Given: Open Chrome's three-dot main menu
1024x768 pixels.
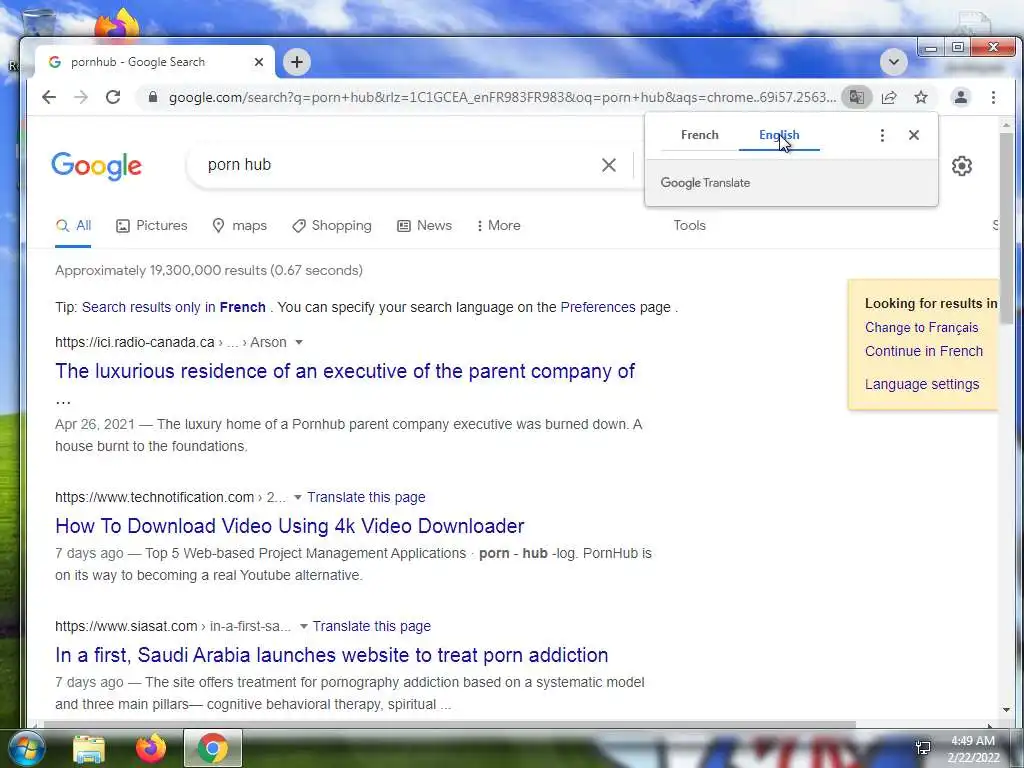Looking at the screenshot, I should 993,97.
